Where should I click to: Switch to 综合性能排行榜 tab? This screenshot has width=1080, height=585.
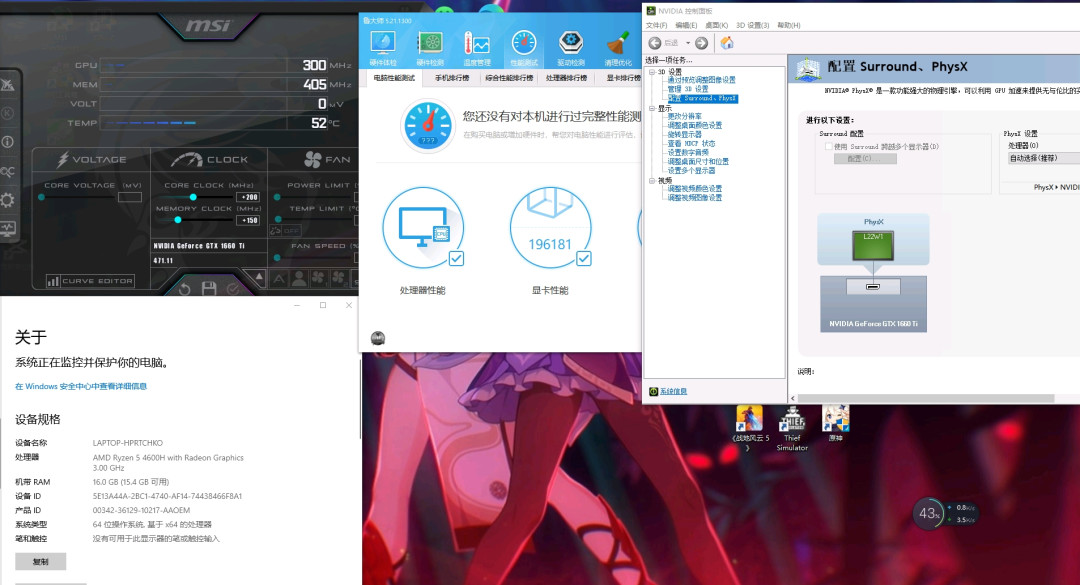(509, 78)
